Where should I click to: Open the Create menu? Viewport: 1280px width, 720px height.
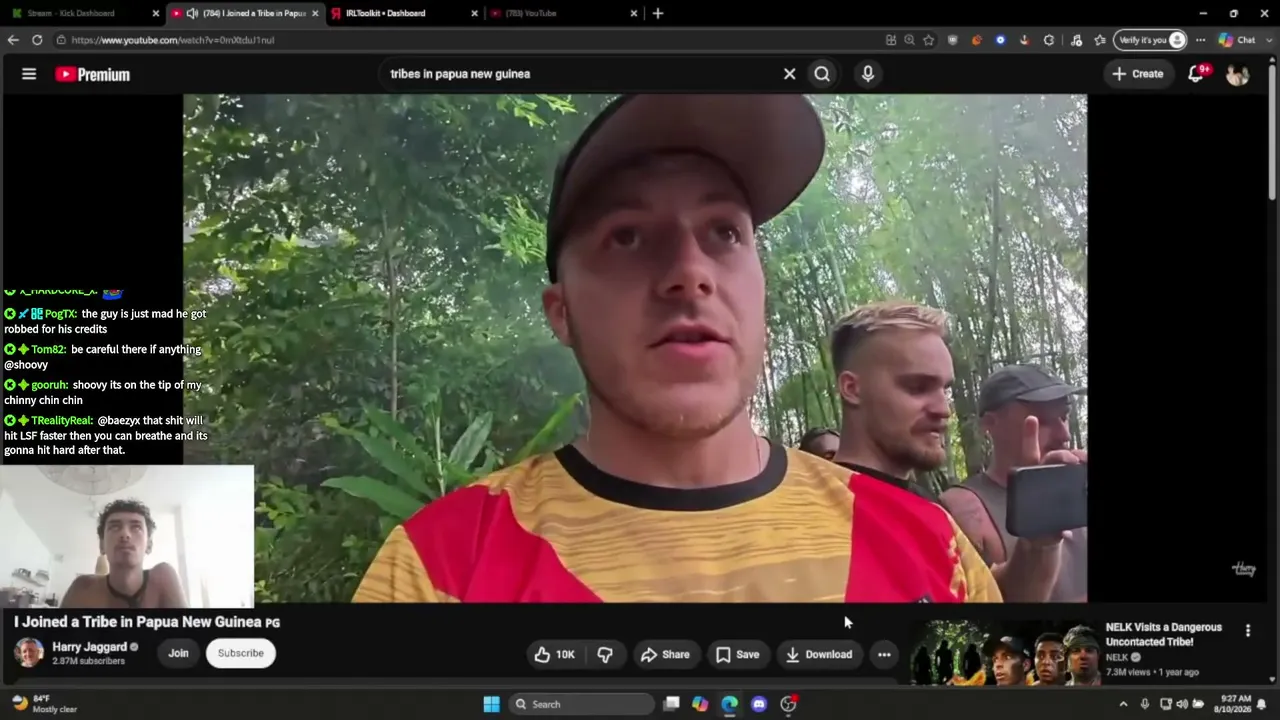pos(1138,74)
